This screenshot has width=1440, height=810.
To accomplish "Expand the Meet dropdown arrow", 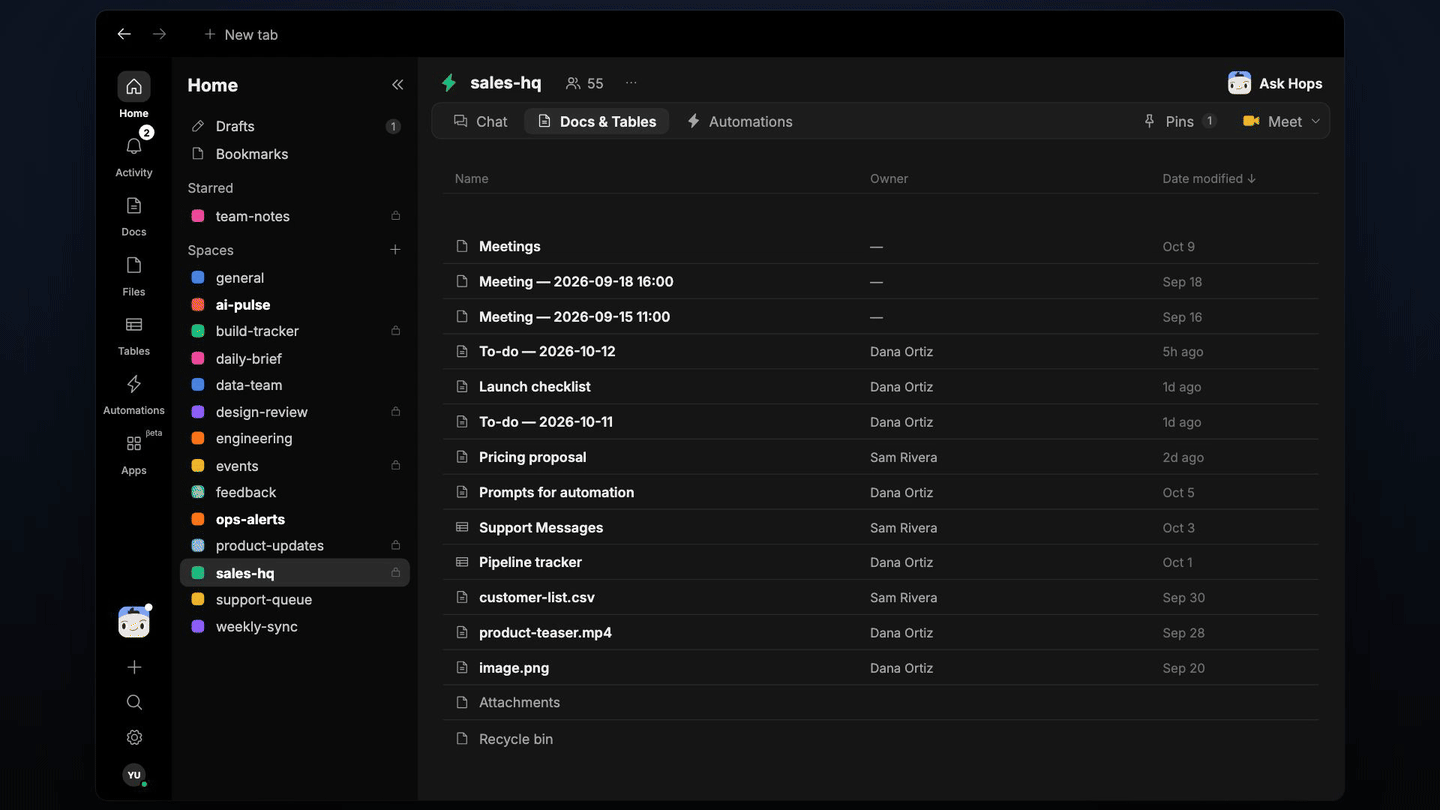I will 1315,121.
